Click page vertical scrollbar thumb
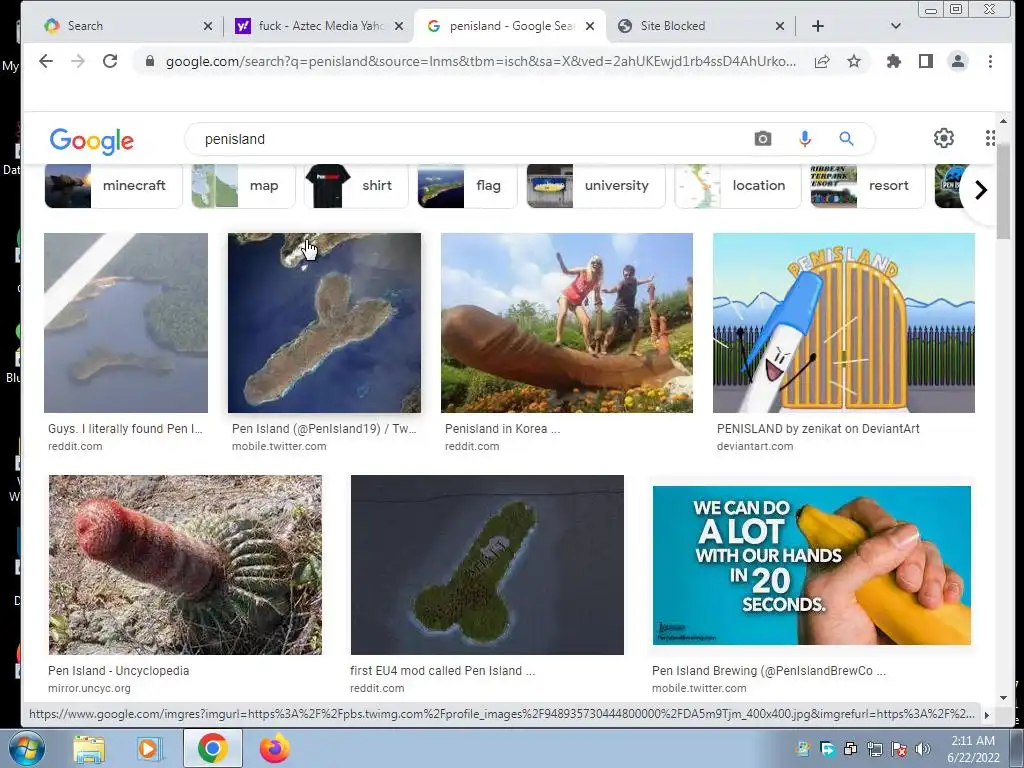This screenshot has width=1024, height=768. click(x=1003, y=189)
